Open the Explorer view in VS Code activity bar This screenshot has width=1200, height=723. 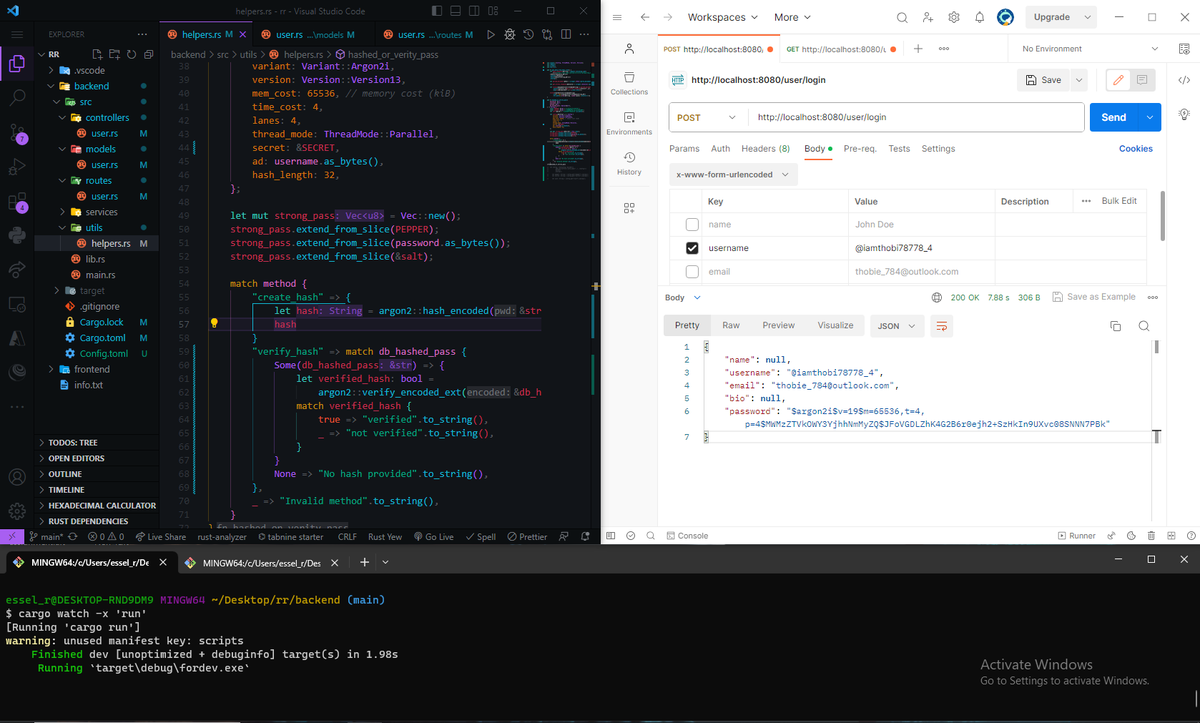pyautogui.click(x=17, y=65)
